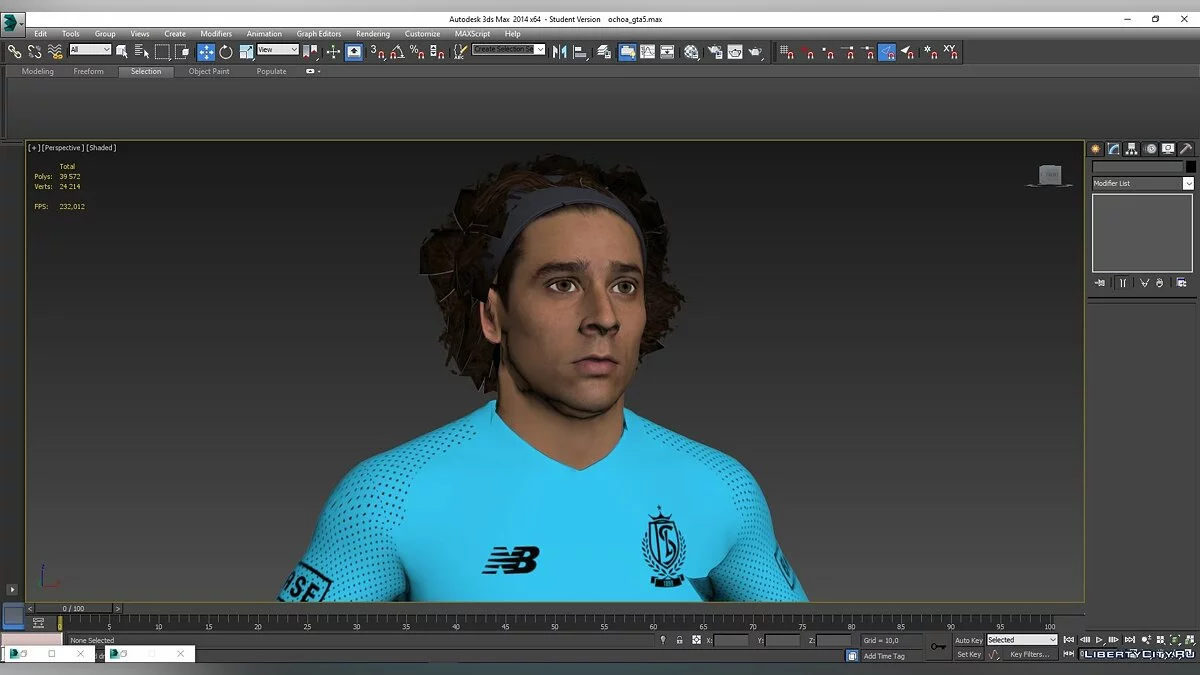Open the Modifier List dropdown

[x=1143, y=183]
